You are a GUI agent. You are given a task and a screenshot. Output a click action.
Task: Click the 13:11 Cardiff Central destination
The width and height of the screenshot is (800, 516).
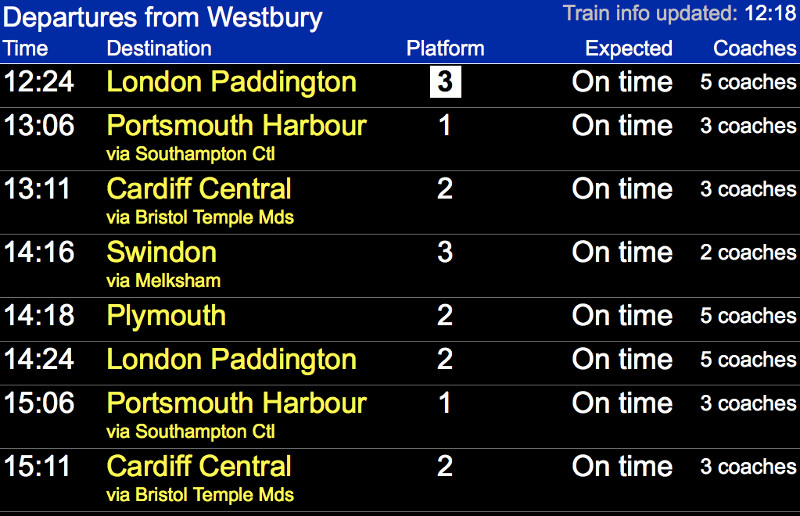coord(199,189)
